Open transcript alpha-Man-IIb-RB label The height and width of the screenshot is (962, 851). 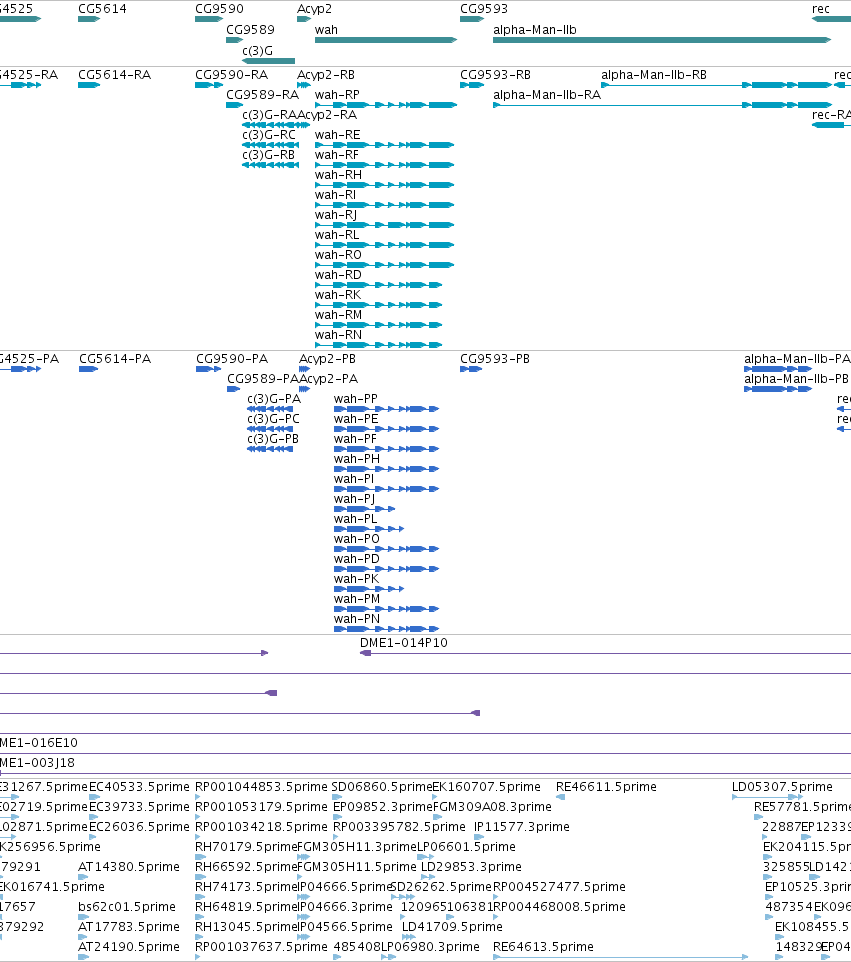[x=654, y=75]
